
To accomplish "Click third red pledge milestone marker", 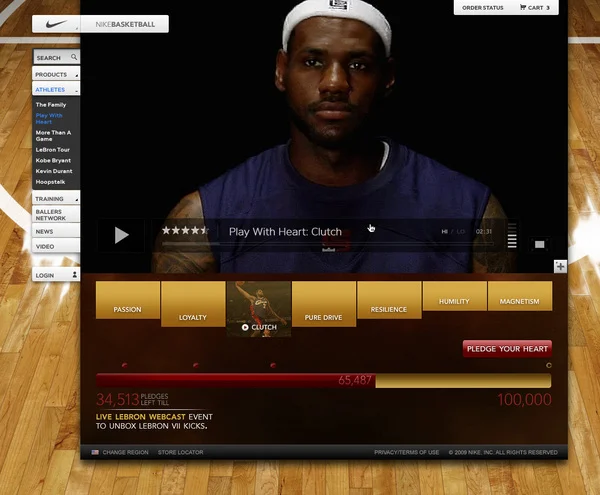I will pyautogui.click(x=273, y=365).
